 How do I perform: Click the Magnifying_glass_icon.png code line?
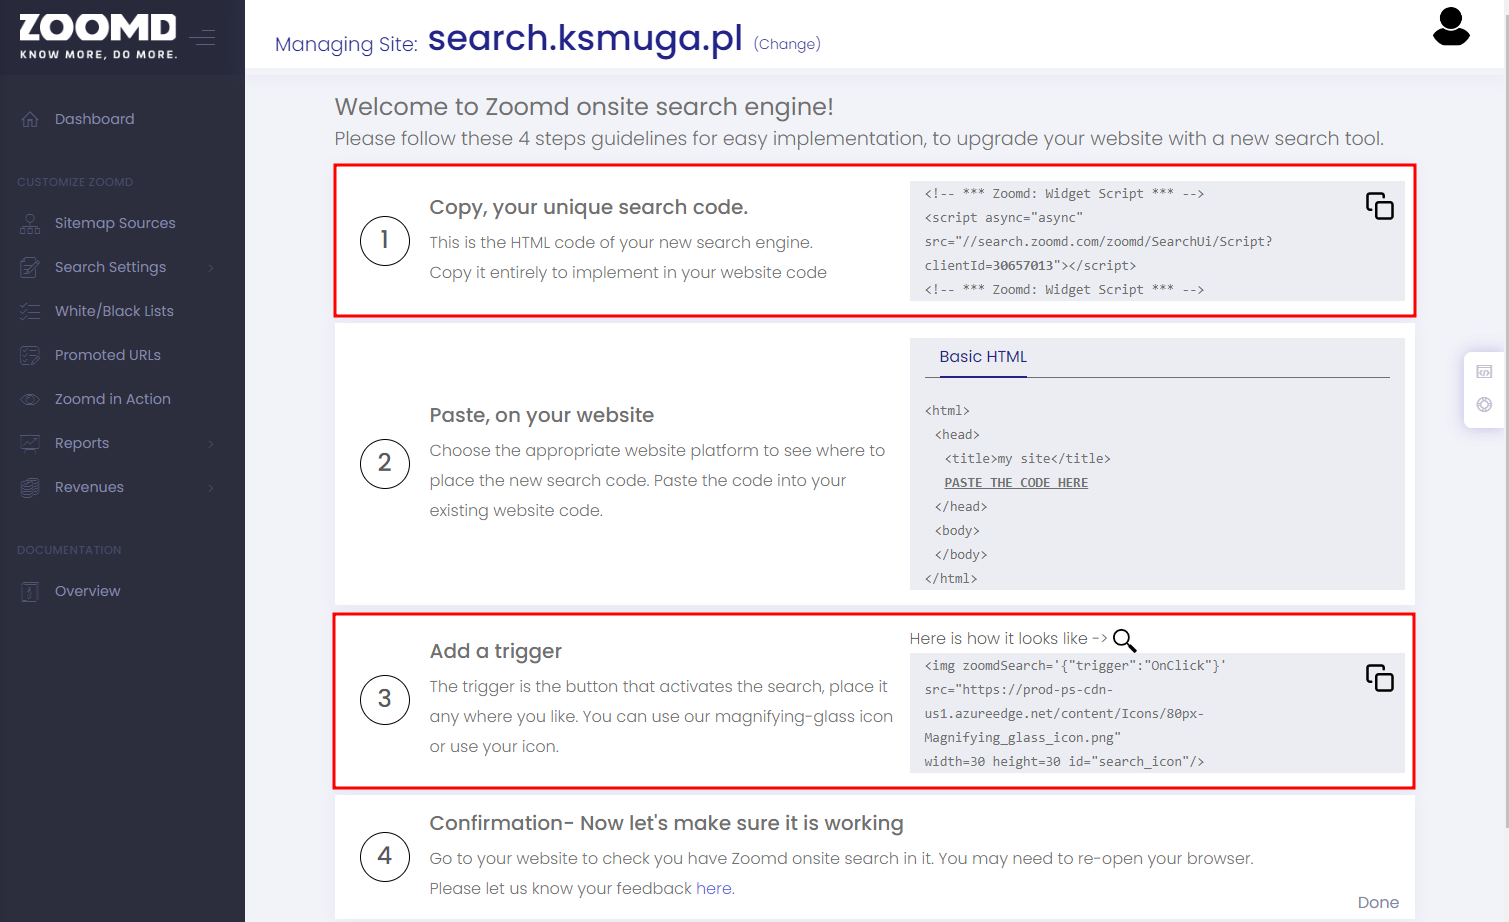pyautogui.click(x=1022, y=738)
